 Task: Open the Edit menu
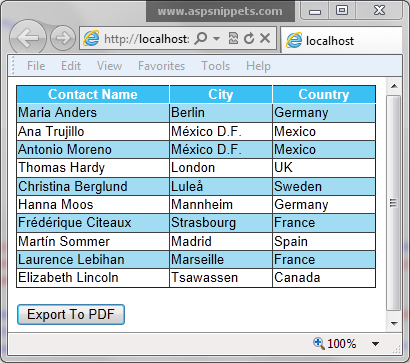71,66
